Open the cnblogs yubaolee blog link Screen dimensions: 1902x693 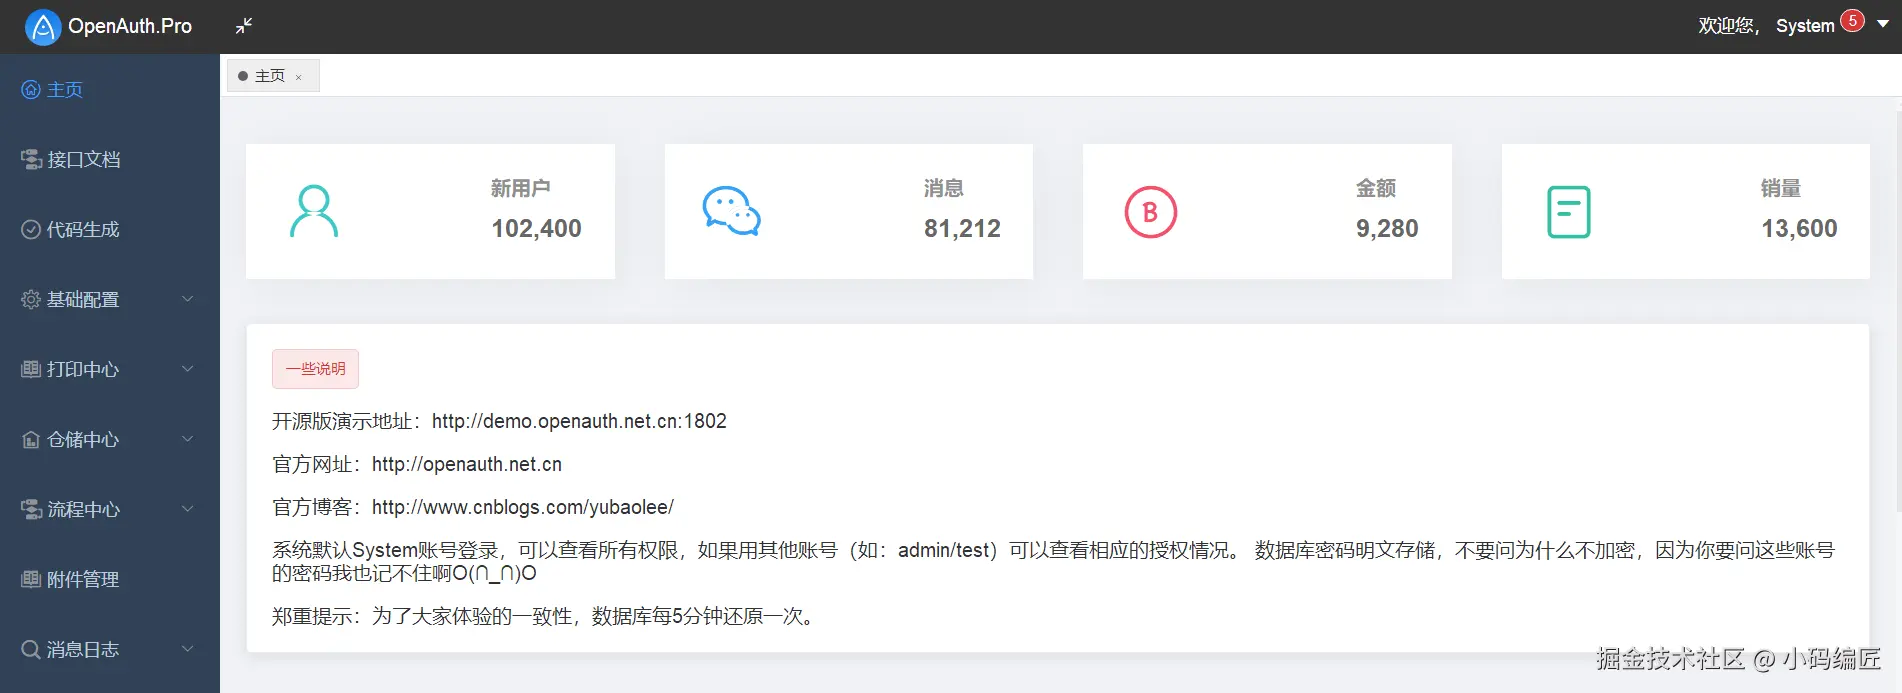523,507
